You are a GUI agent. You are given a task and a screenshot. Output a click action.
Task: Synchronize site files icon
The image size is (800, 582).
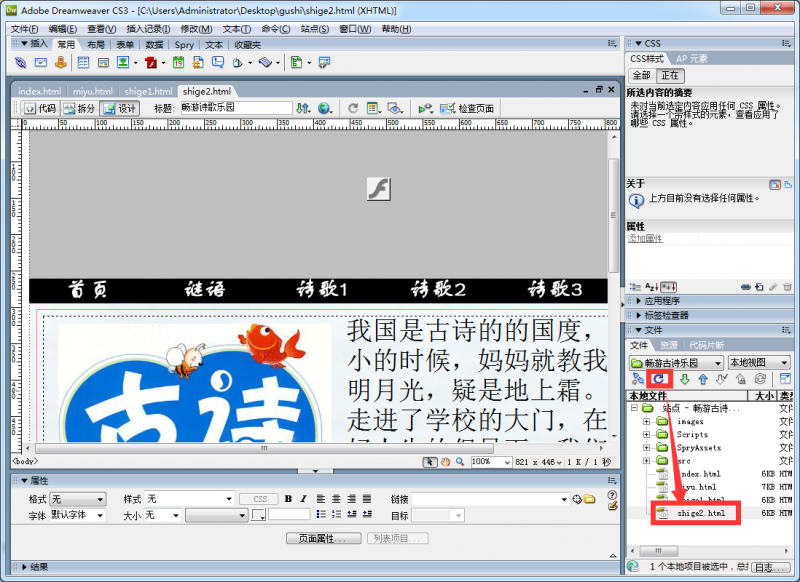click(x=760, y=379)
